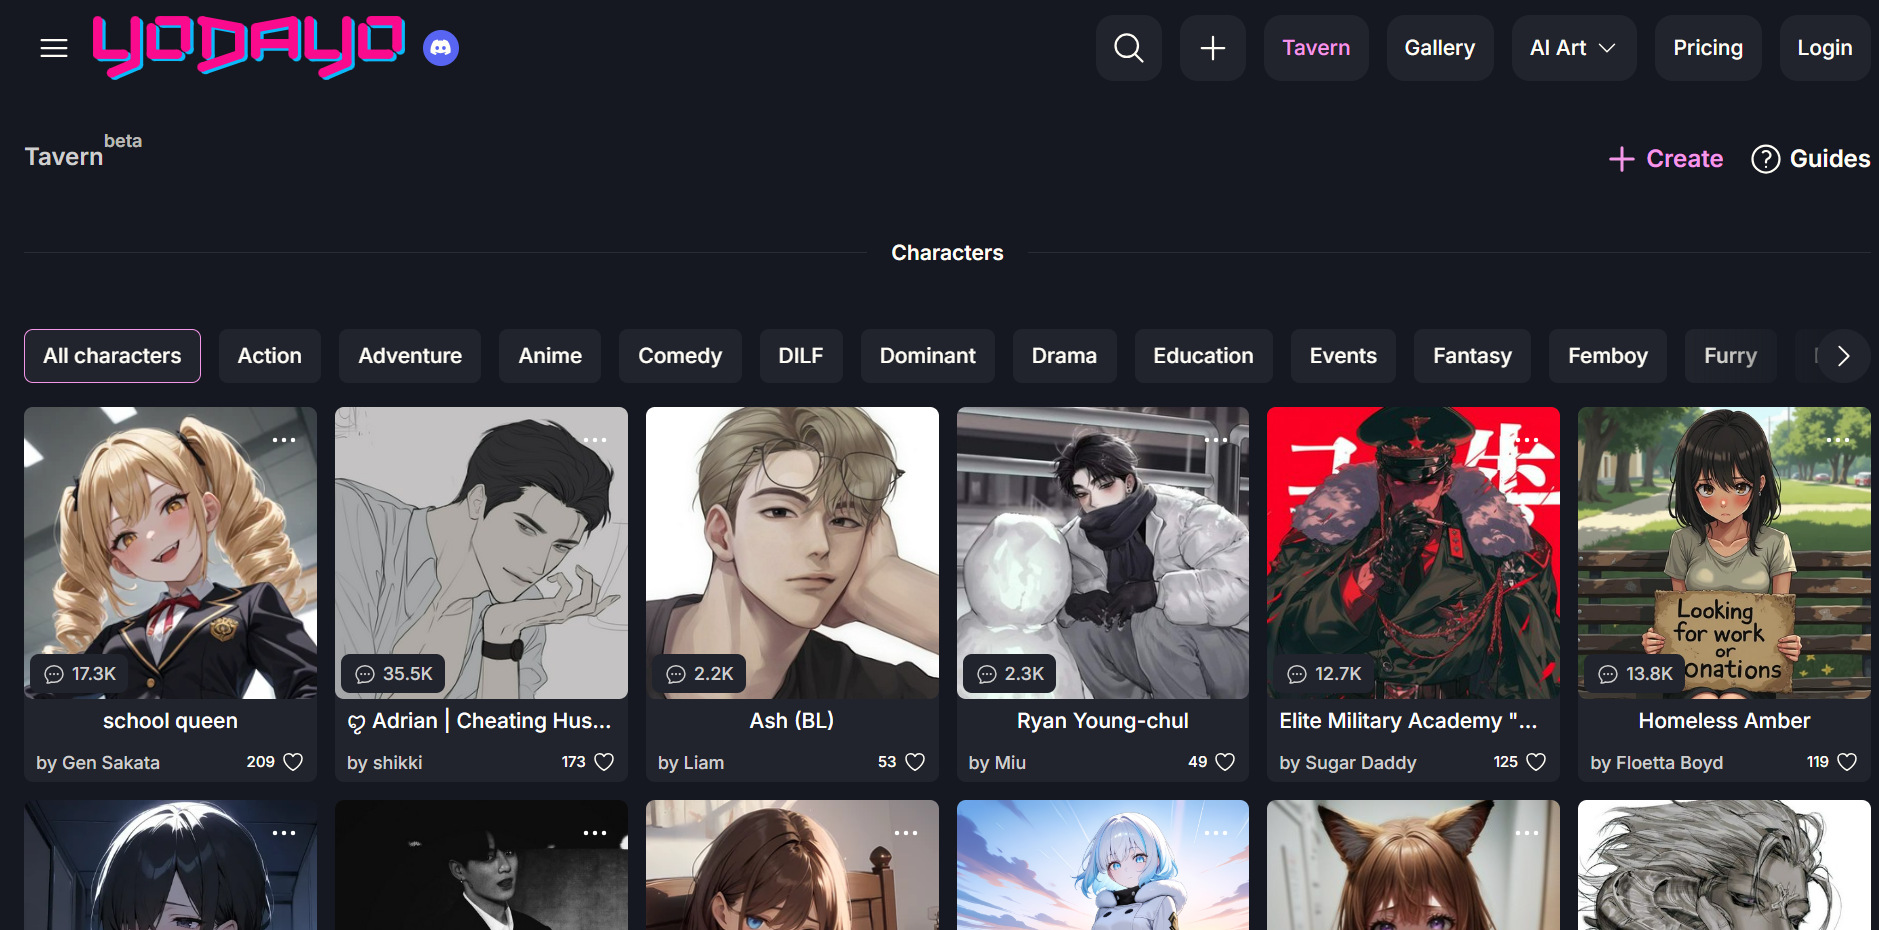Open more options on Ash (BL) card

pyautogui.click(x=906, y=440)
